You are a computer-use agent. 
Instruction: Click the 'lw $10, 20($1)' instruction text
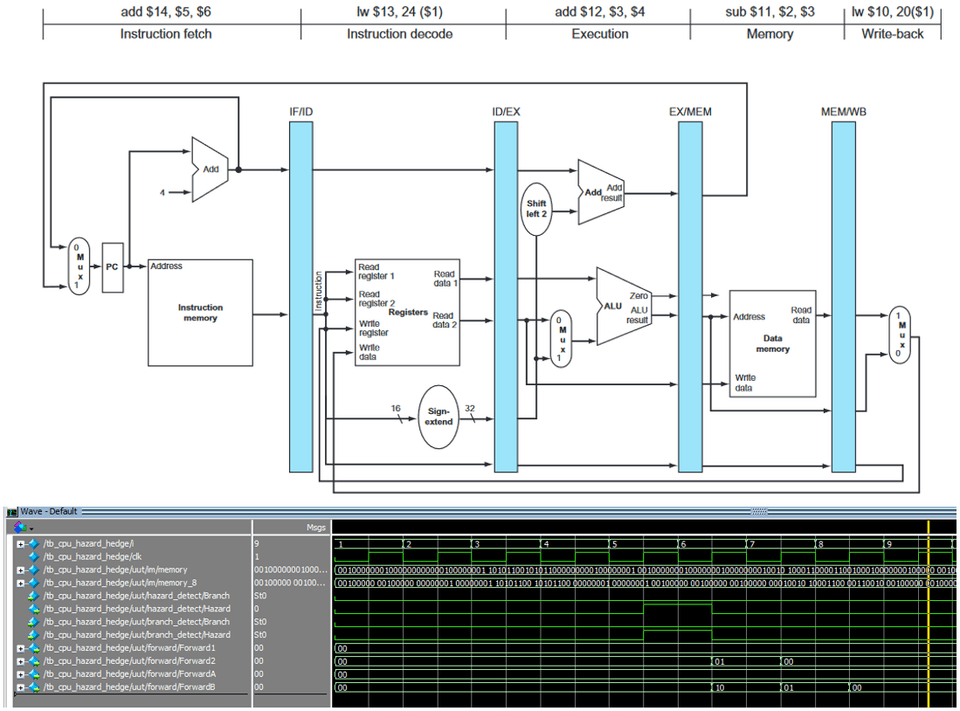893,12
